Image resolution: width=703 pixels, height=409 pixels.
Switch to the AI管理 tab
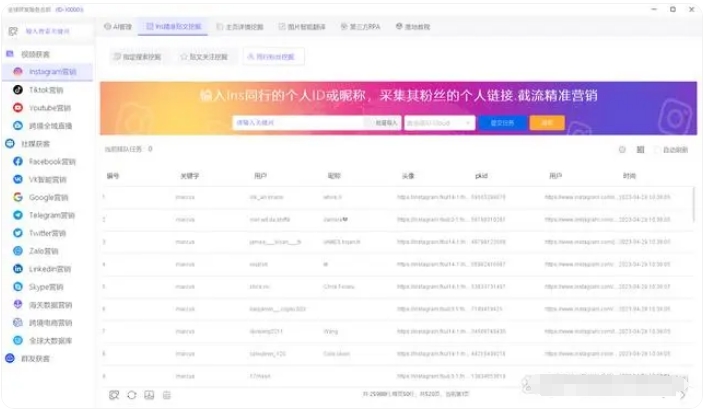tap(118, 27)
